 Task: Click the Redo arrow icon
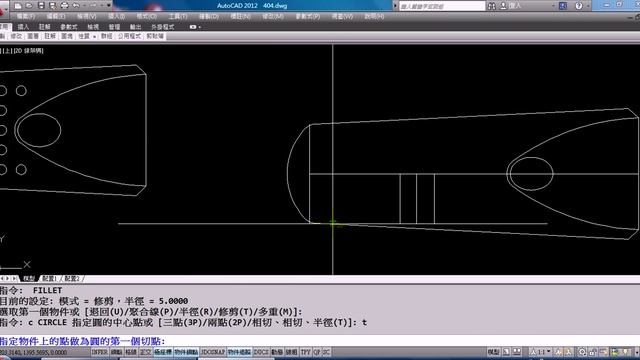pyautogui.click(x=93, y=6)
